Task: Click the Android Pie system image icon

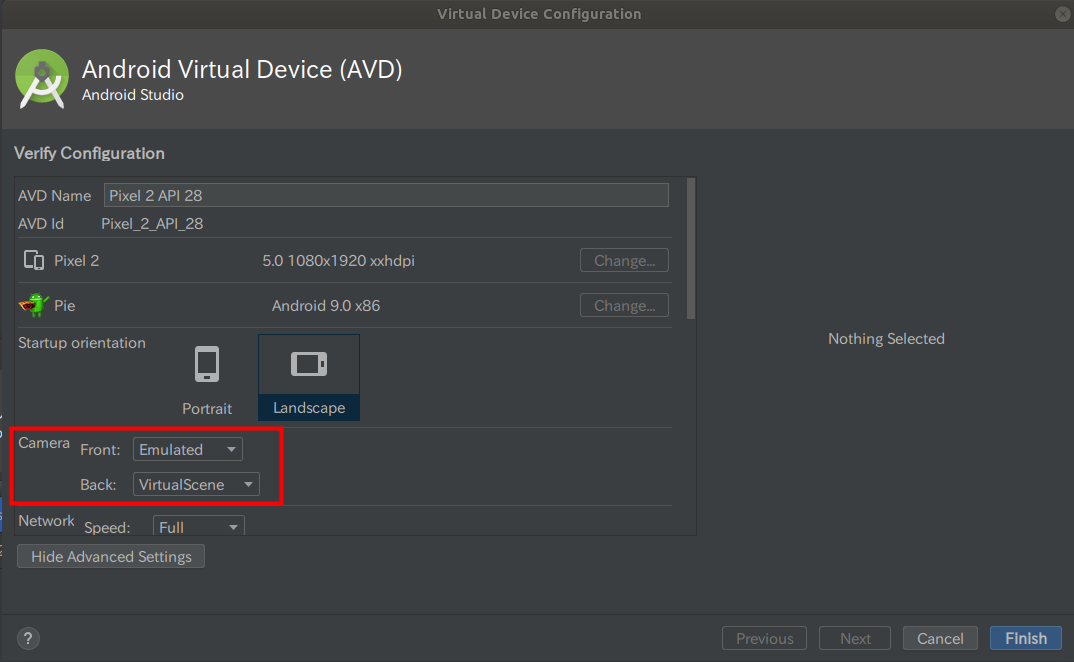Action: [34, 305]
